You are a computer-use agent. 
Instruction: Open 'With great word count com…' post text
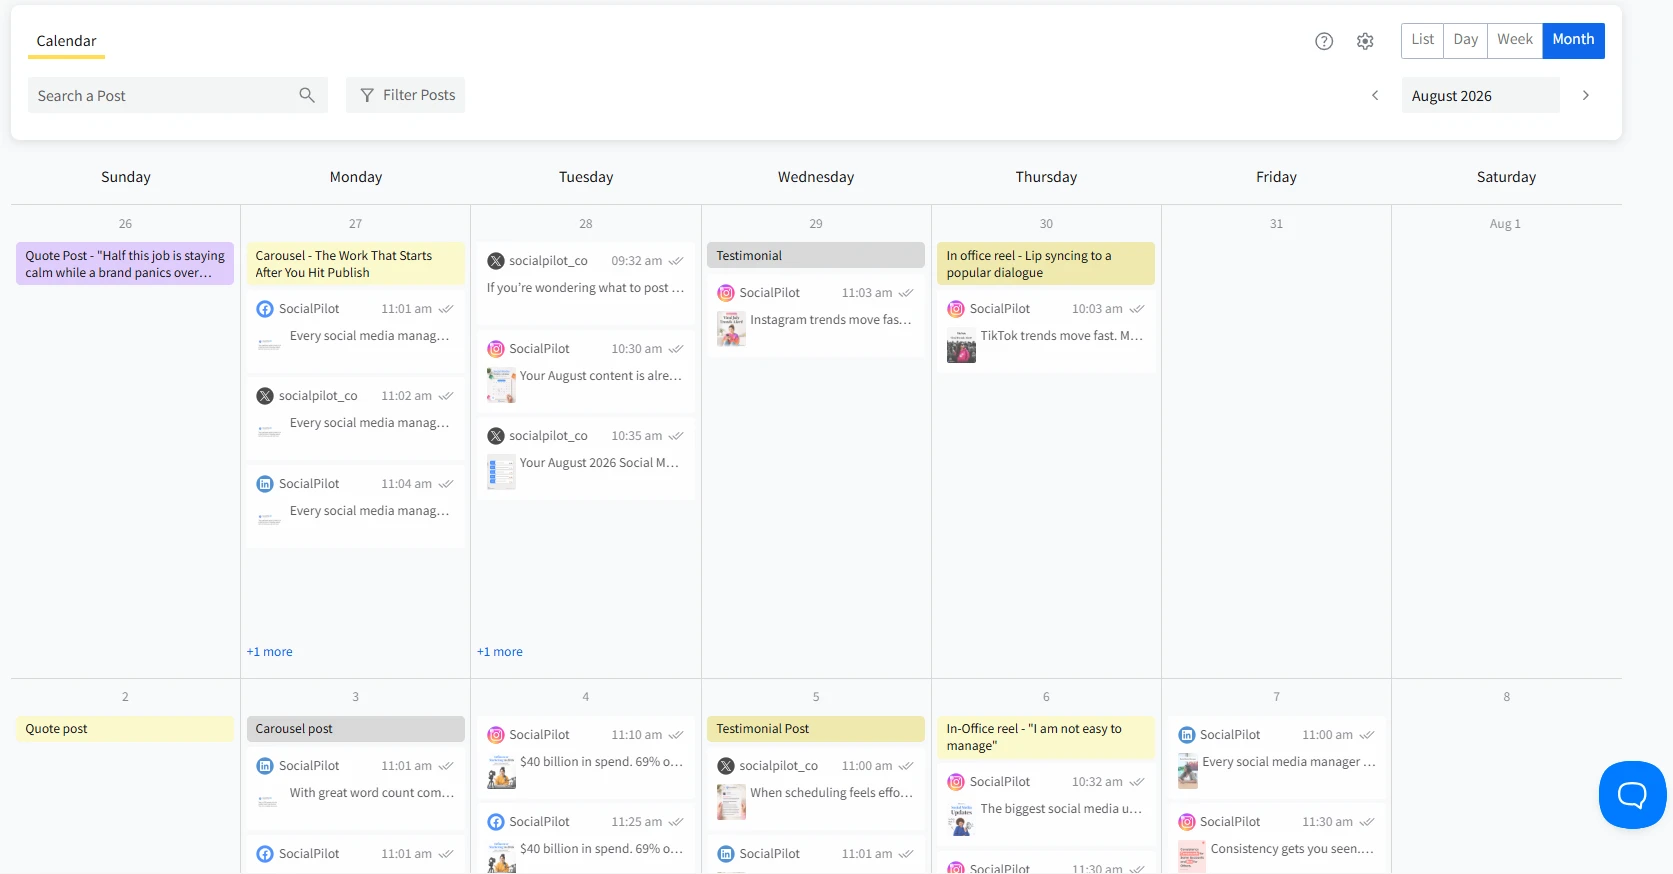[371, 793]
